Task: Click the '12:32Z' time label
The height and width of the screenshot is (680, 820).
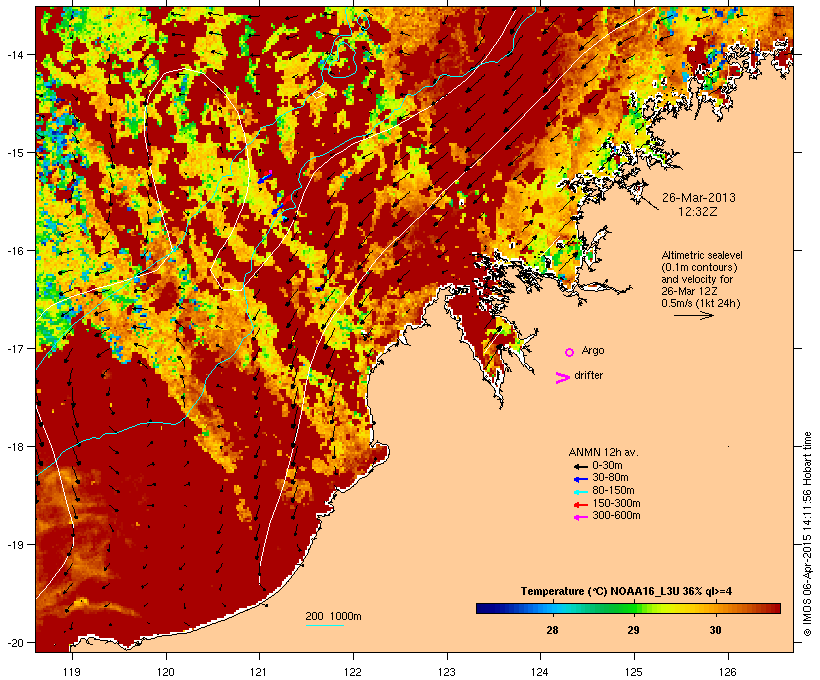Action: pyautogui.click(x=698, y=212)
